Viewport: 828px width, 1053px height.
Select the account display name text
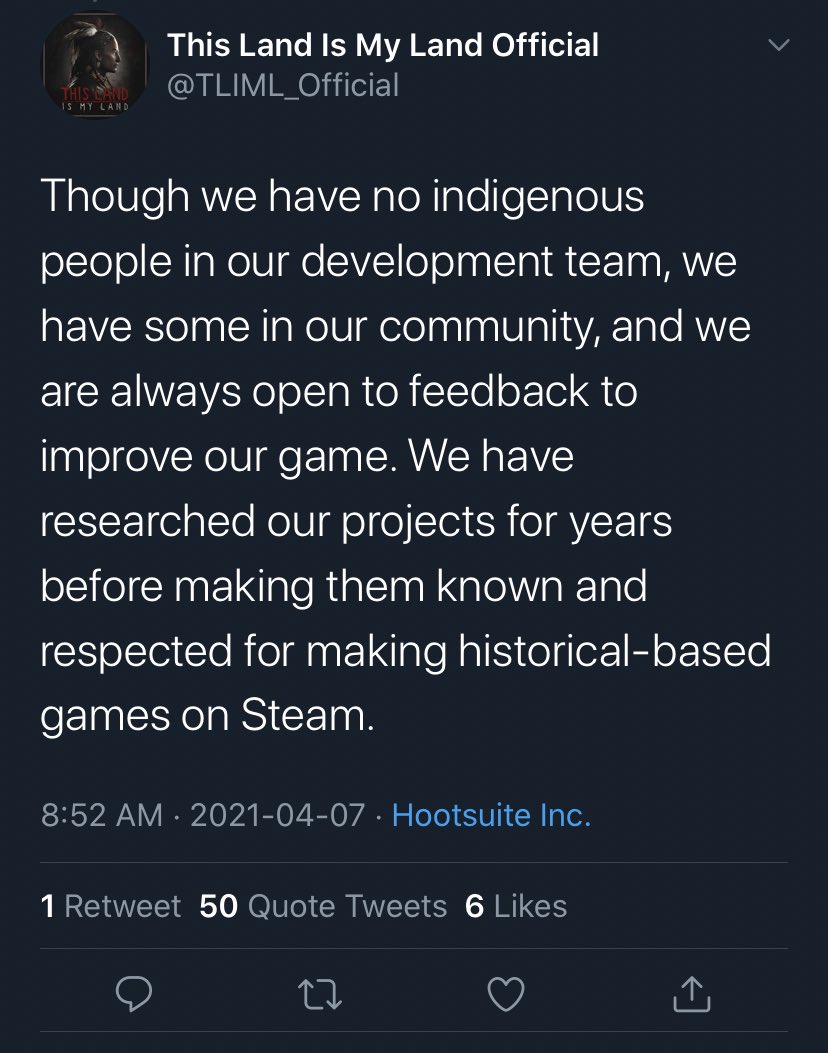[x=383, y=44]
